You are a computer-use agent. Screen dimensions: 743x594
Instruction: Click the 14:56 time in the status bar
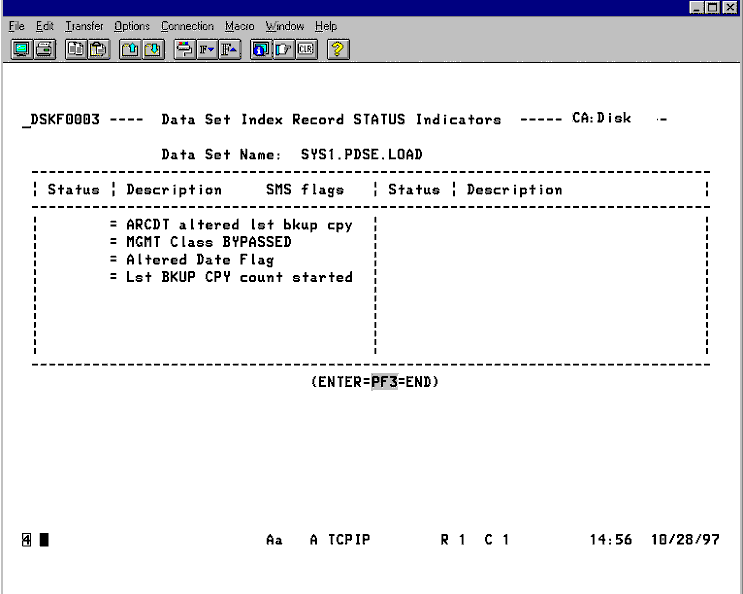tap(611, 540)
